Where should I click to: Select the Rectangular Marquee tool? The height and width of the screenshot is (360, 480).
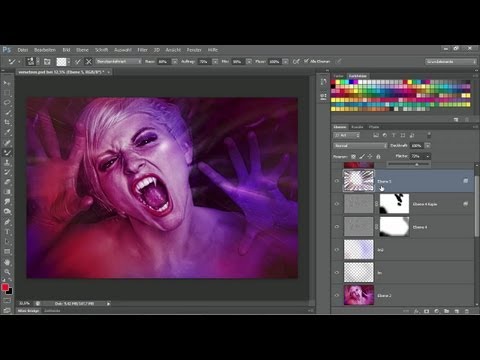coord(7,93)
